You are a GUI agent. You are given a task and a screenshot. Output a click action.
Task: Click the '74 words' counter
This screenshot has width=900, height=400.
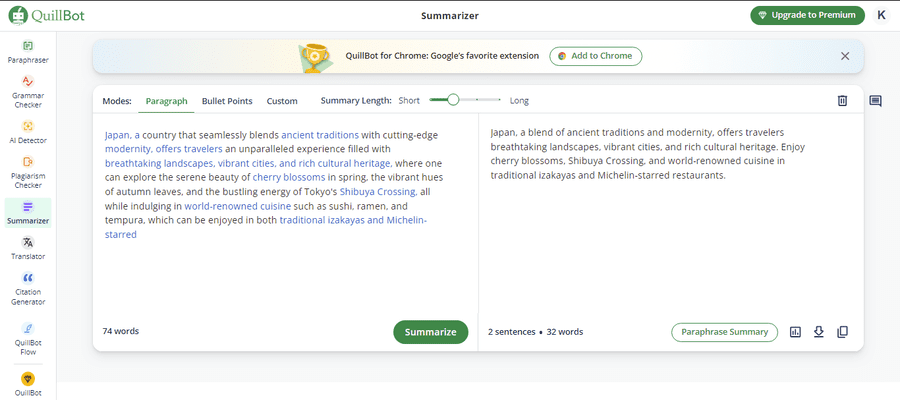tap(121, 331)
